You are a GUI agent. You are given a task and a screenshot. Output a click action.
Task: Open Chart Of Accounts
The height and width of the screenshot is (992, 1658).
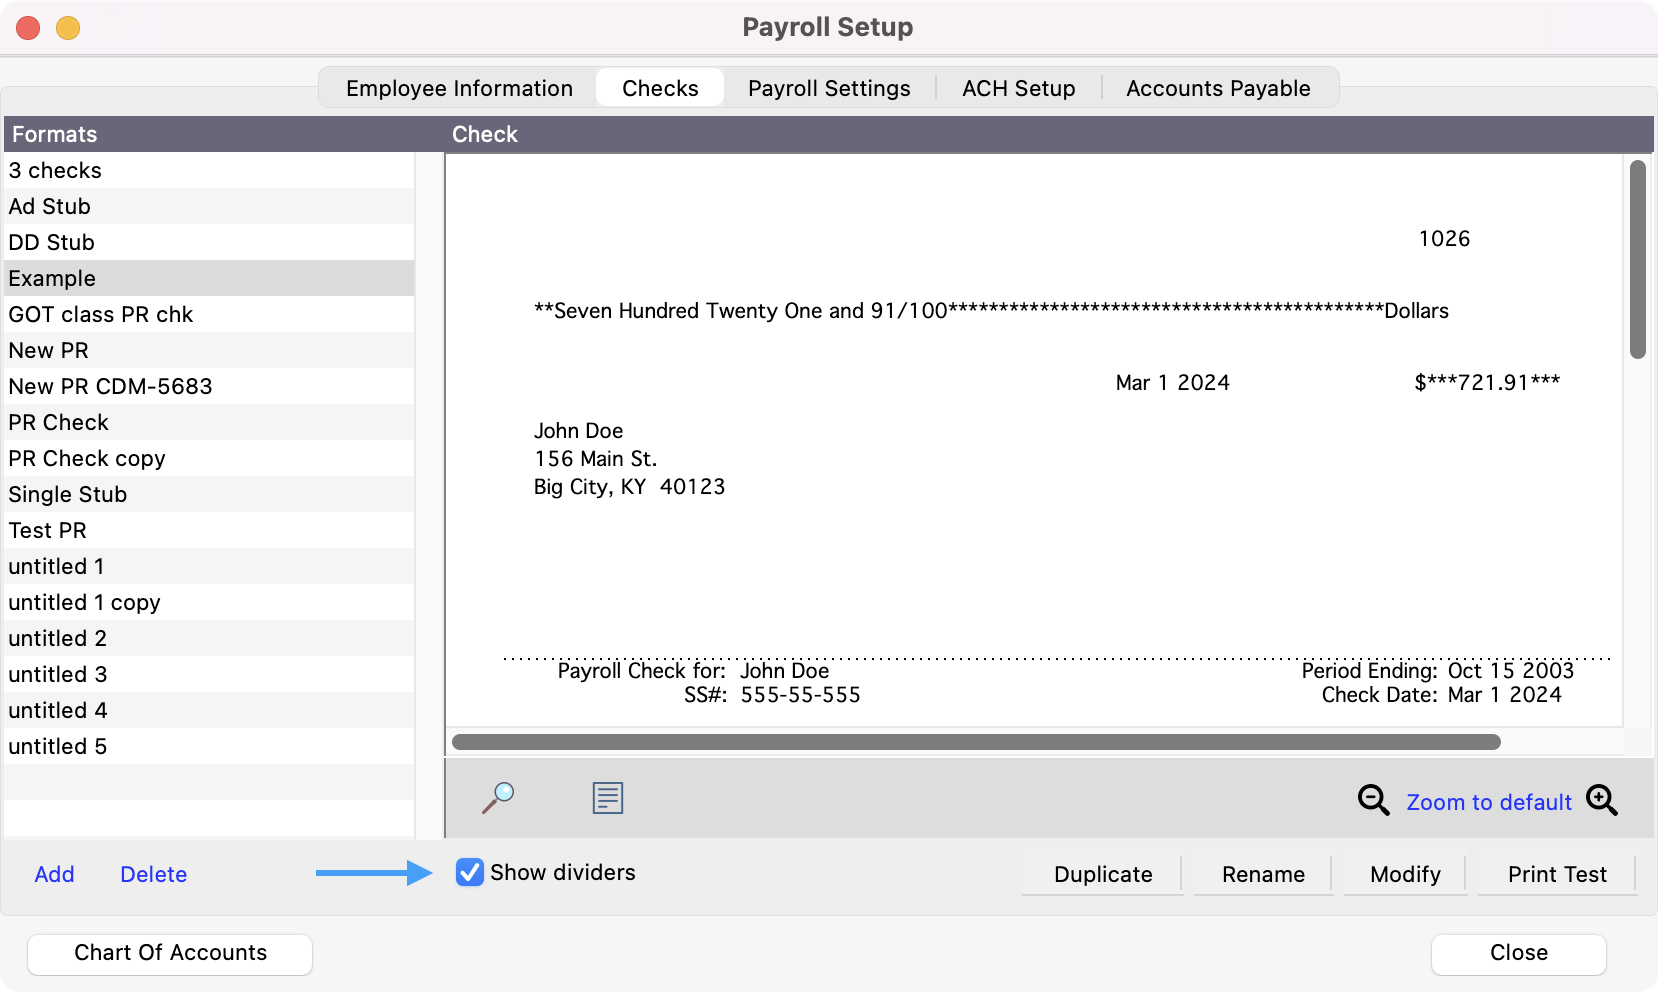170,953
